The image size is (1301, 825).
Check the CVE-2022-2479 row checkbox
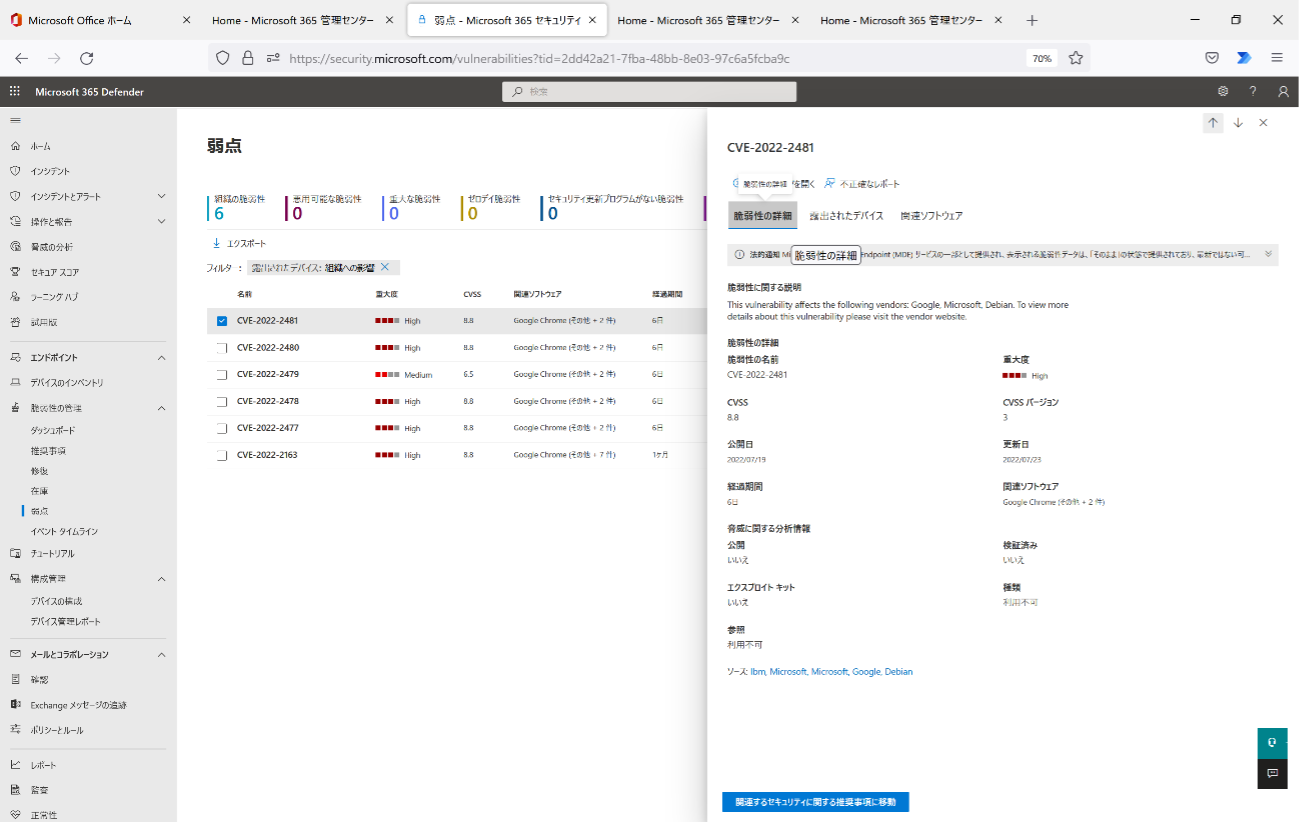pyautogui.click(x=222, y=375)
